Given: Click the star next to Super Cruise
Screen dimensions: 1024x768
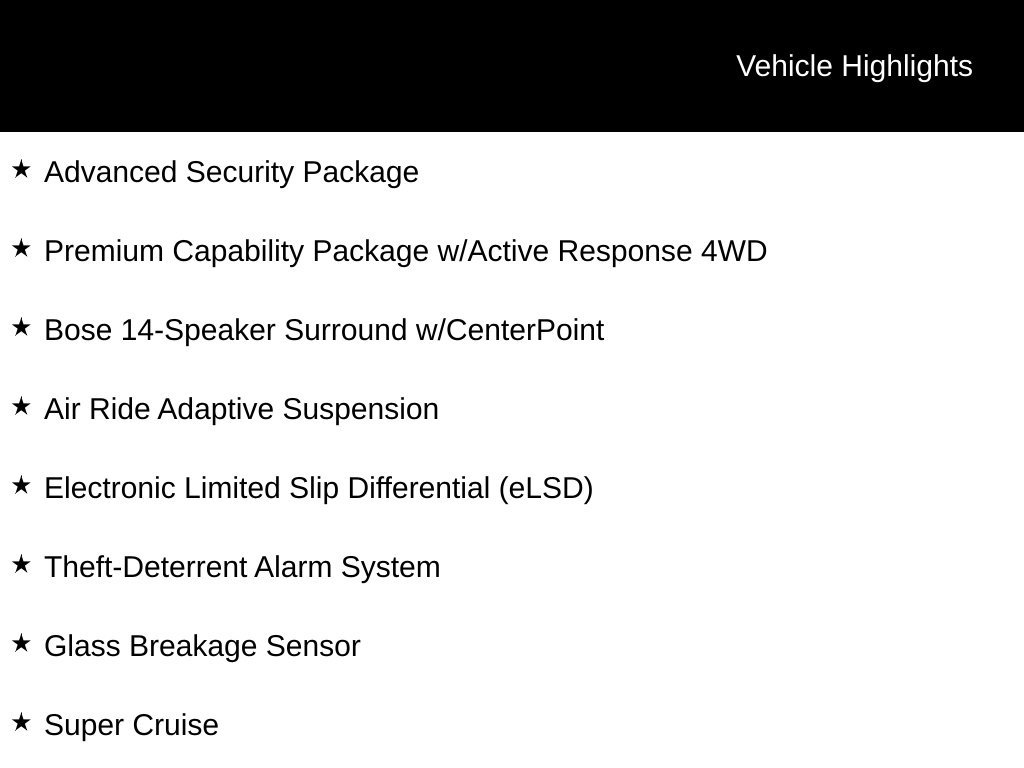Looking at the screenshot, I should pos(21,723).
